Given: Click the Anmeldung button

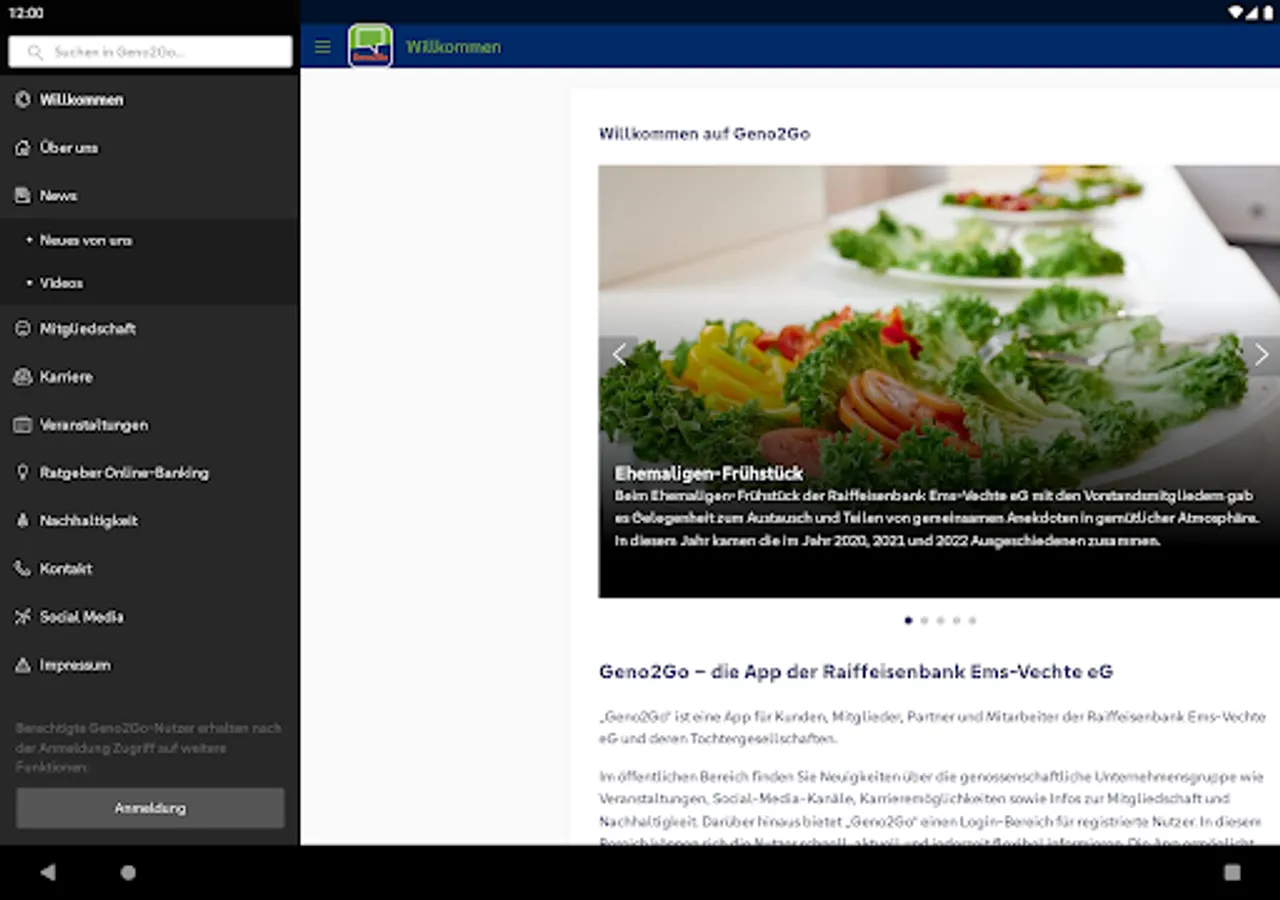Looking at the screenshot, I should pyautogui.click(x=150, y=808).
